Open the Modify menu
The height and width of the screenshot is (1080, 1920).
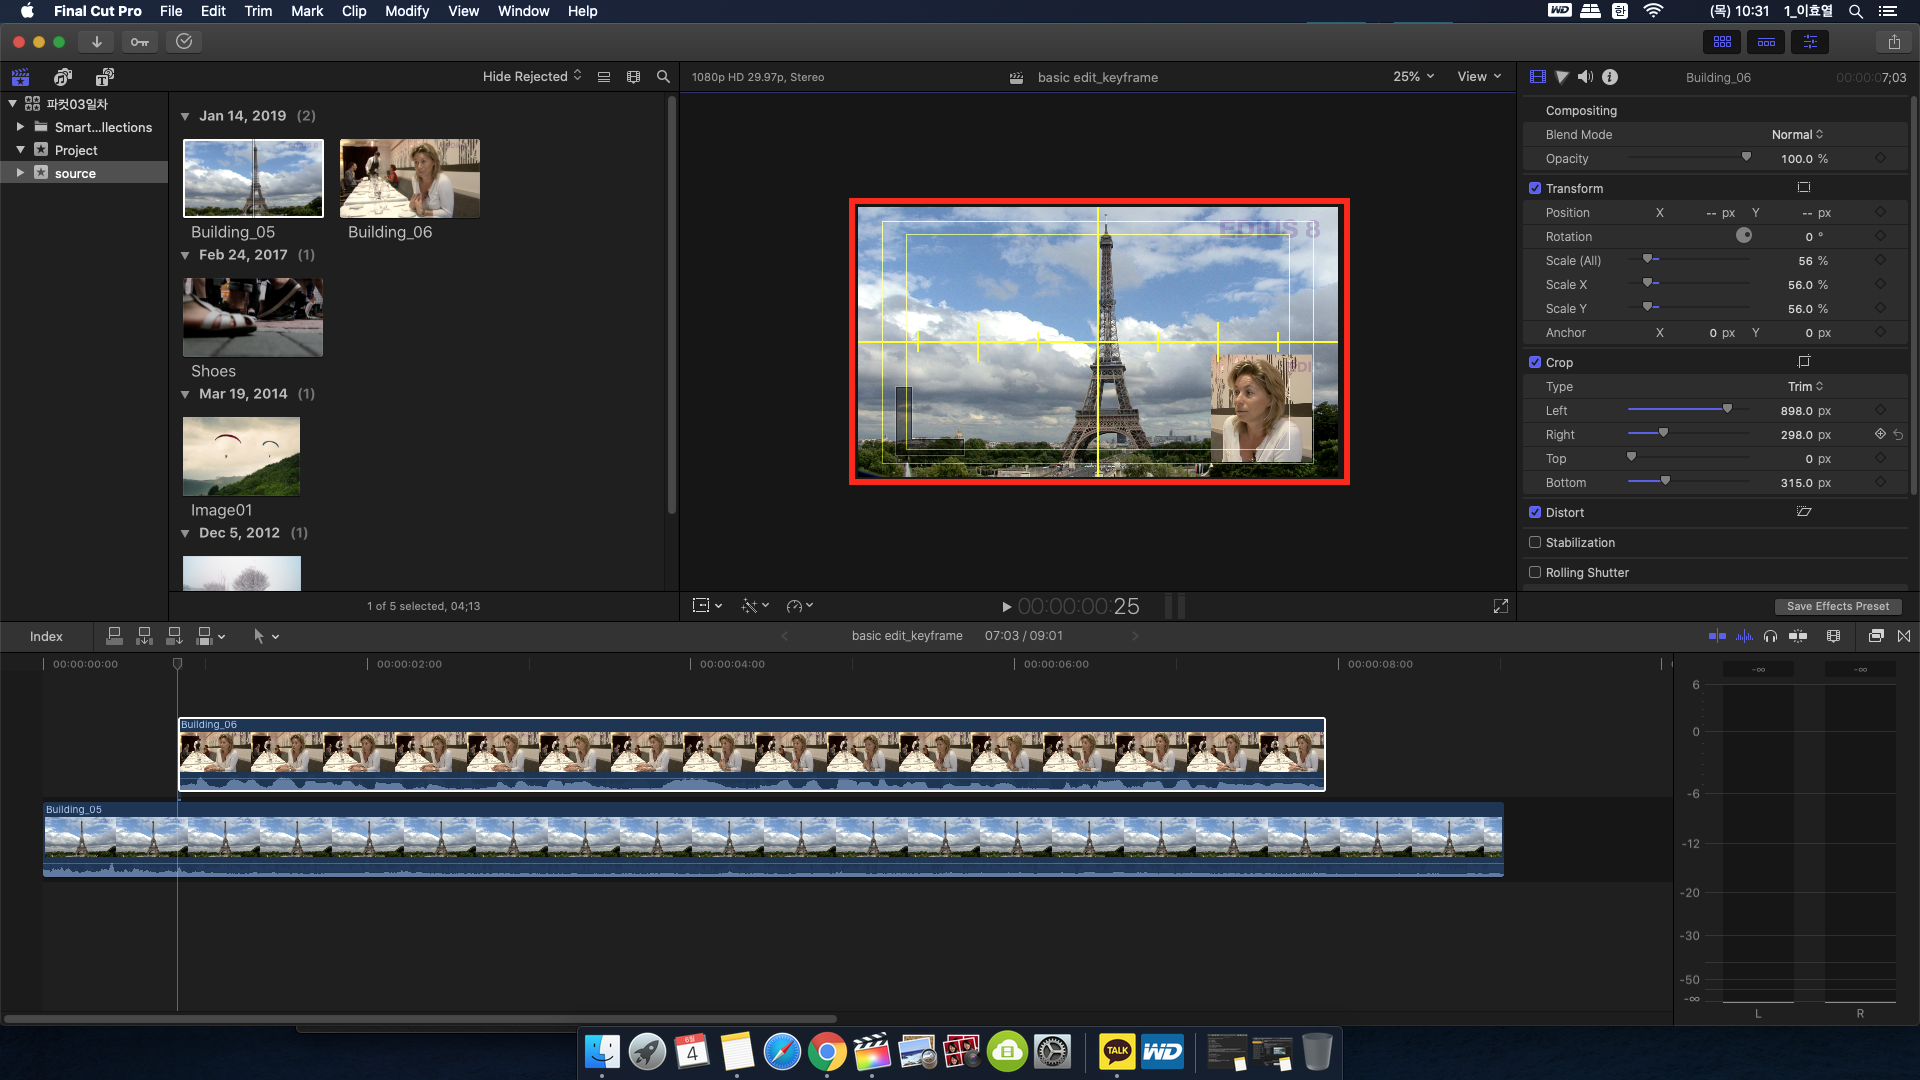[x=406, y=11]
